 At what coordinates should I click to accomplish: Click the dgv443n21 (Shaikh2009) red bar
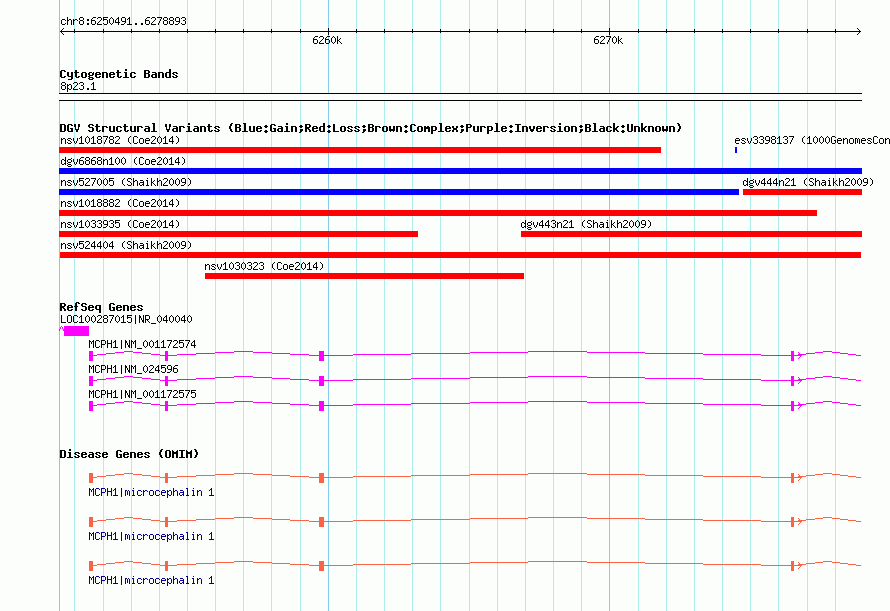click(x=691, y=234)
